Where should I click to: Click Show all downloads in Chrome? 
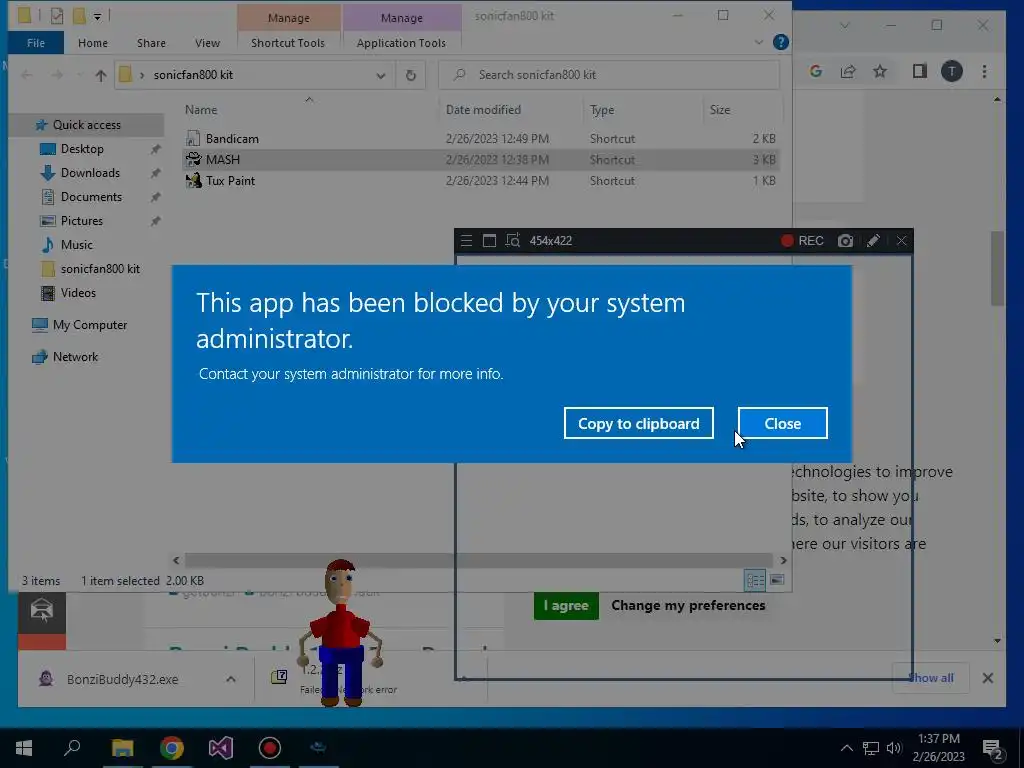point(931,678)
